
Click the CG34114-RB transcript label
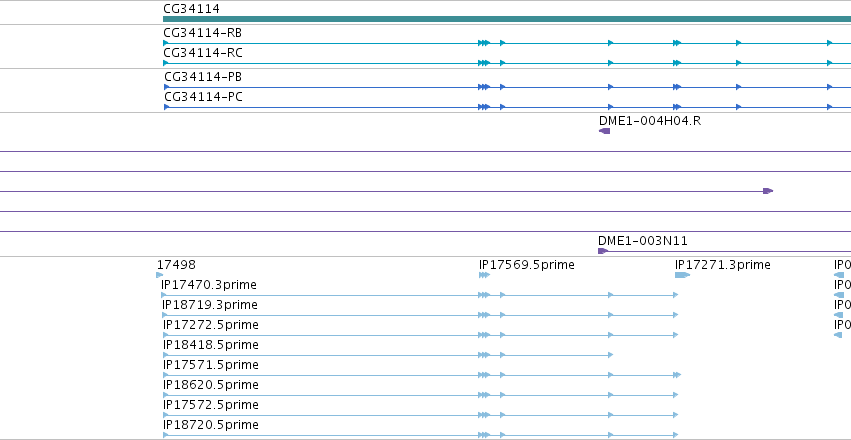202,33
